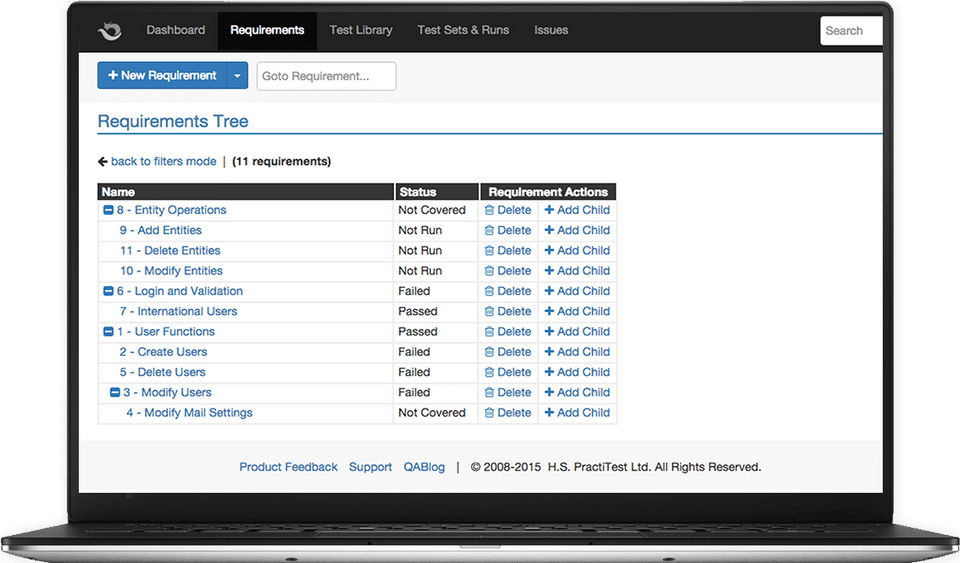Add Child to Modify Entities
This screenshot has width=960, height=563.
coord(577,270)
